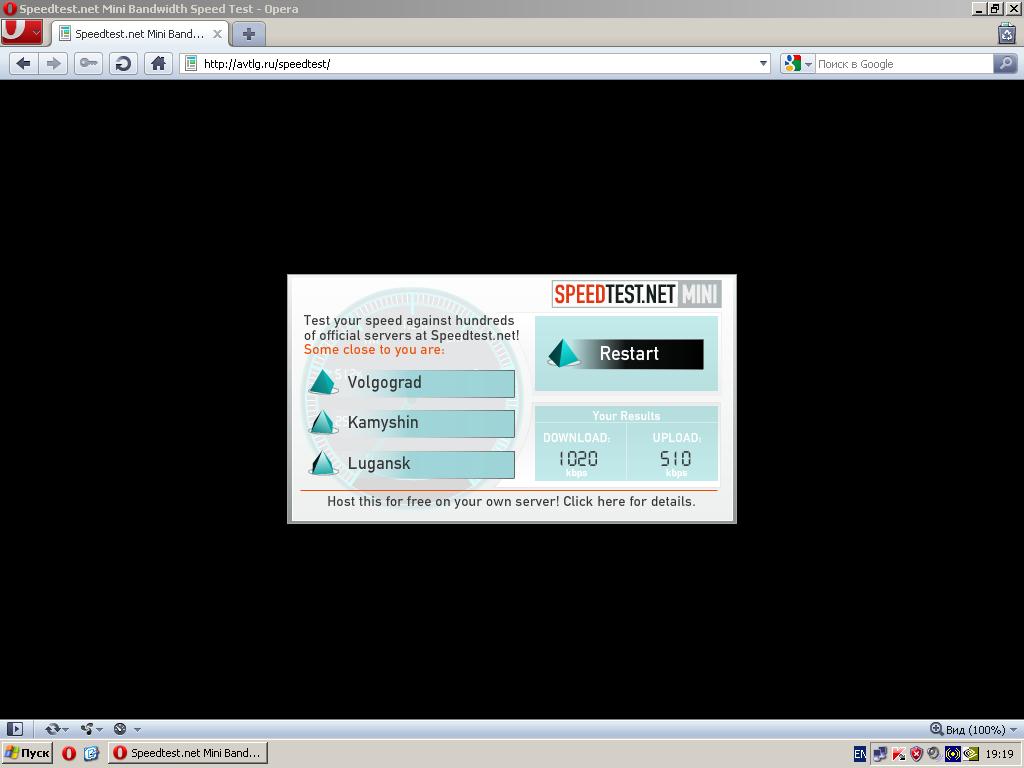This screenshot has width=1024, height=768.
Task: Expand the zoom level (100%) dropdown
Action: point(1013,730)
